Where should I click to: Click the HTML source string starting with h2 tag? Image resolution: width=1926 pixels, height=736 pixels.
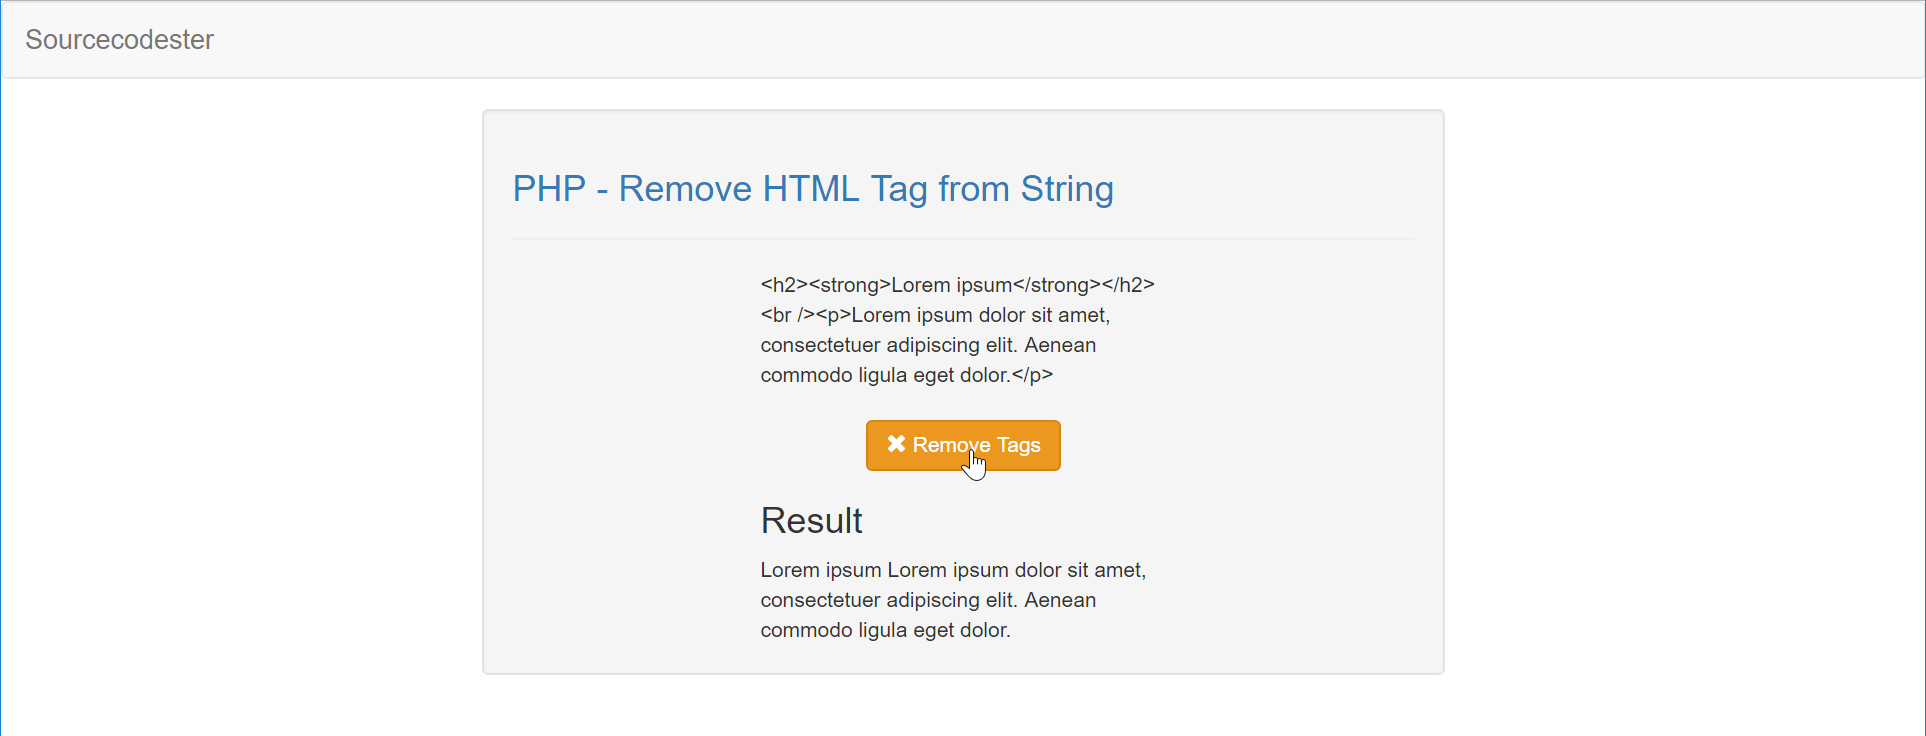tap(957, 285)
